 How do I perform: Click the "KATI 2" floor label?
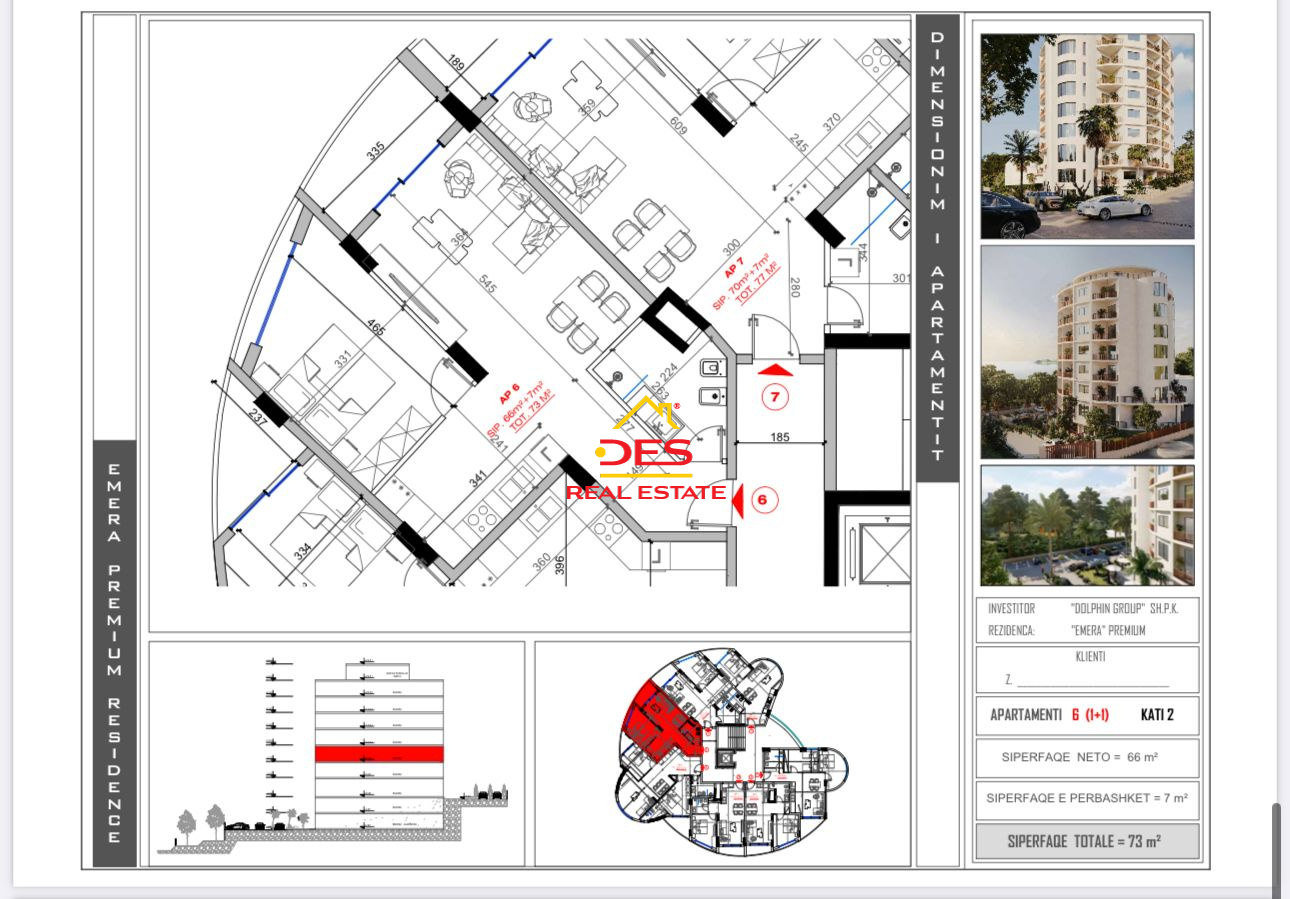tap(1159, 715)
